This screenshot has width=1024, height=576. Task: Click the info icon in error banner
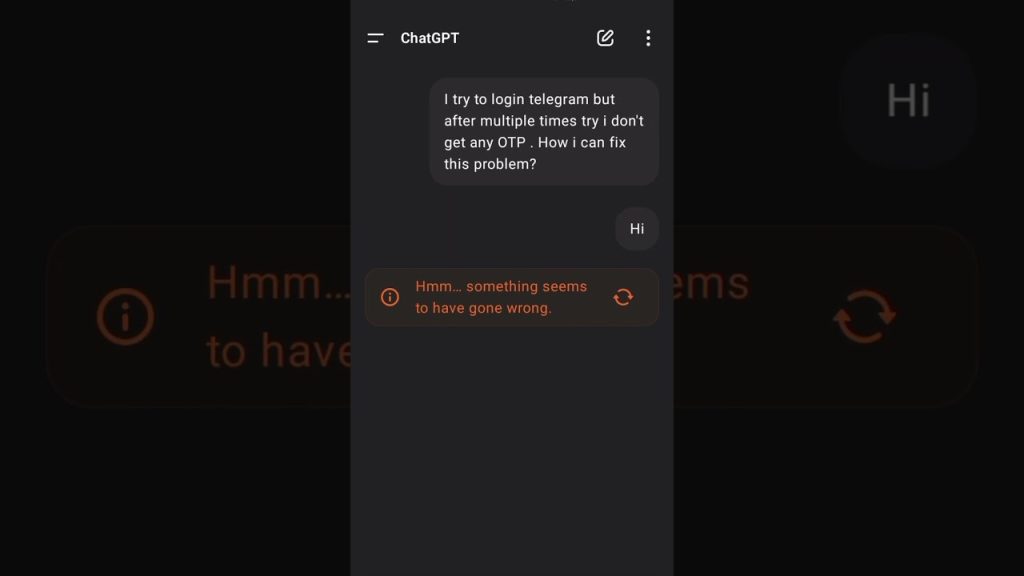pyautogui.click(x=390, y=297)
